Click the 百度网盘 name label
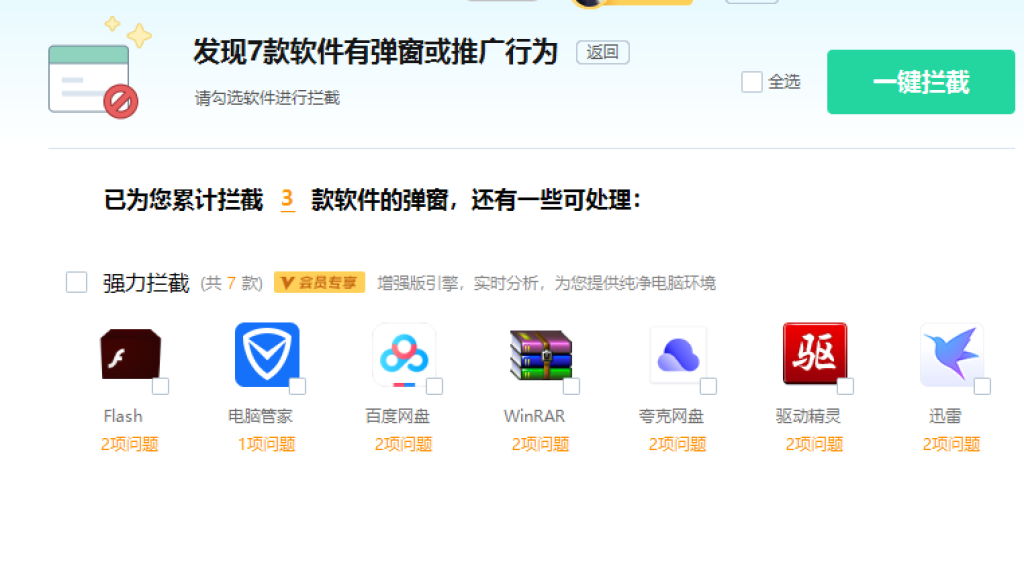Viewport: 1024px width, 569px height. point(397,416)
